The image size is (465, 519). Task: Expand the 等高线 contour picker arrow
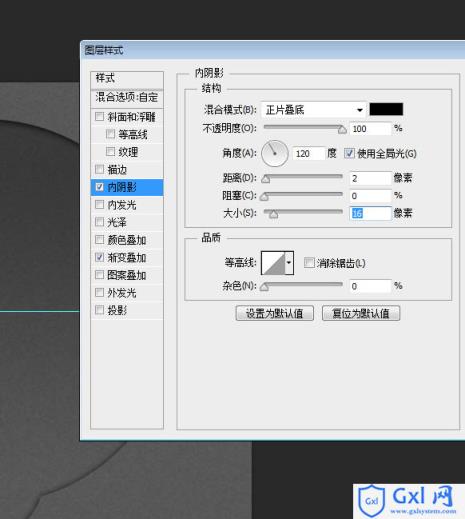click(x=289, y=263)
